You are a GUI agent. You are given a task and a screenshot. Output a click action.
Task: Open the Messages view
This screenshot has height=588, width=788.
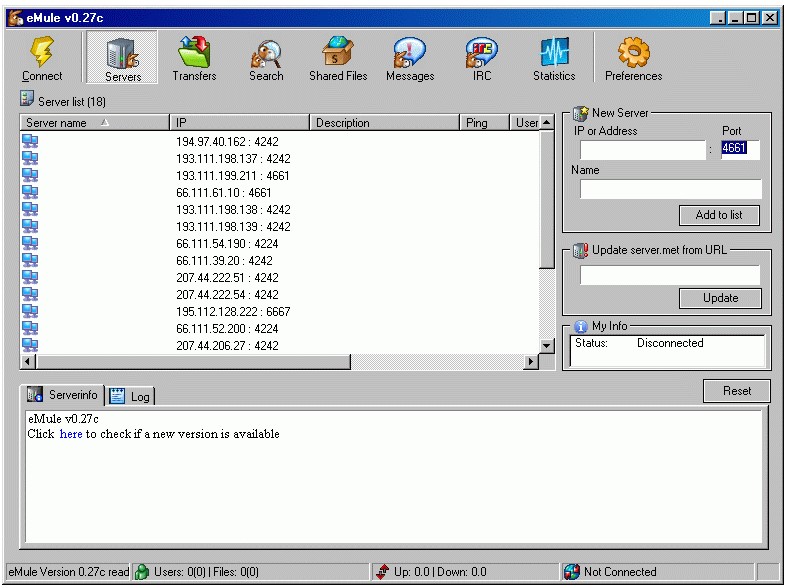tap(410, 57)
